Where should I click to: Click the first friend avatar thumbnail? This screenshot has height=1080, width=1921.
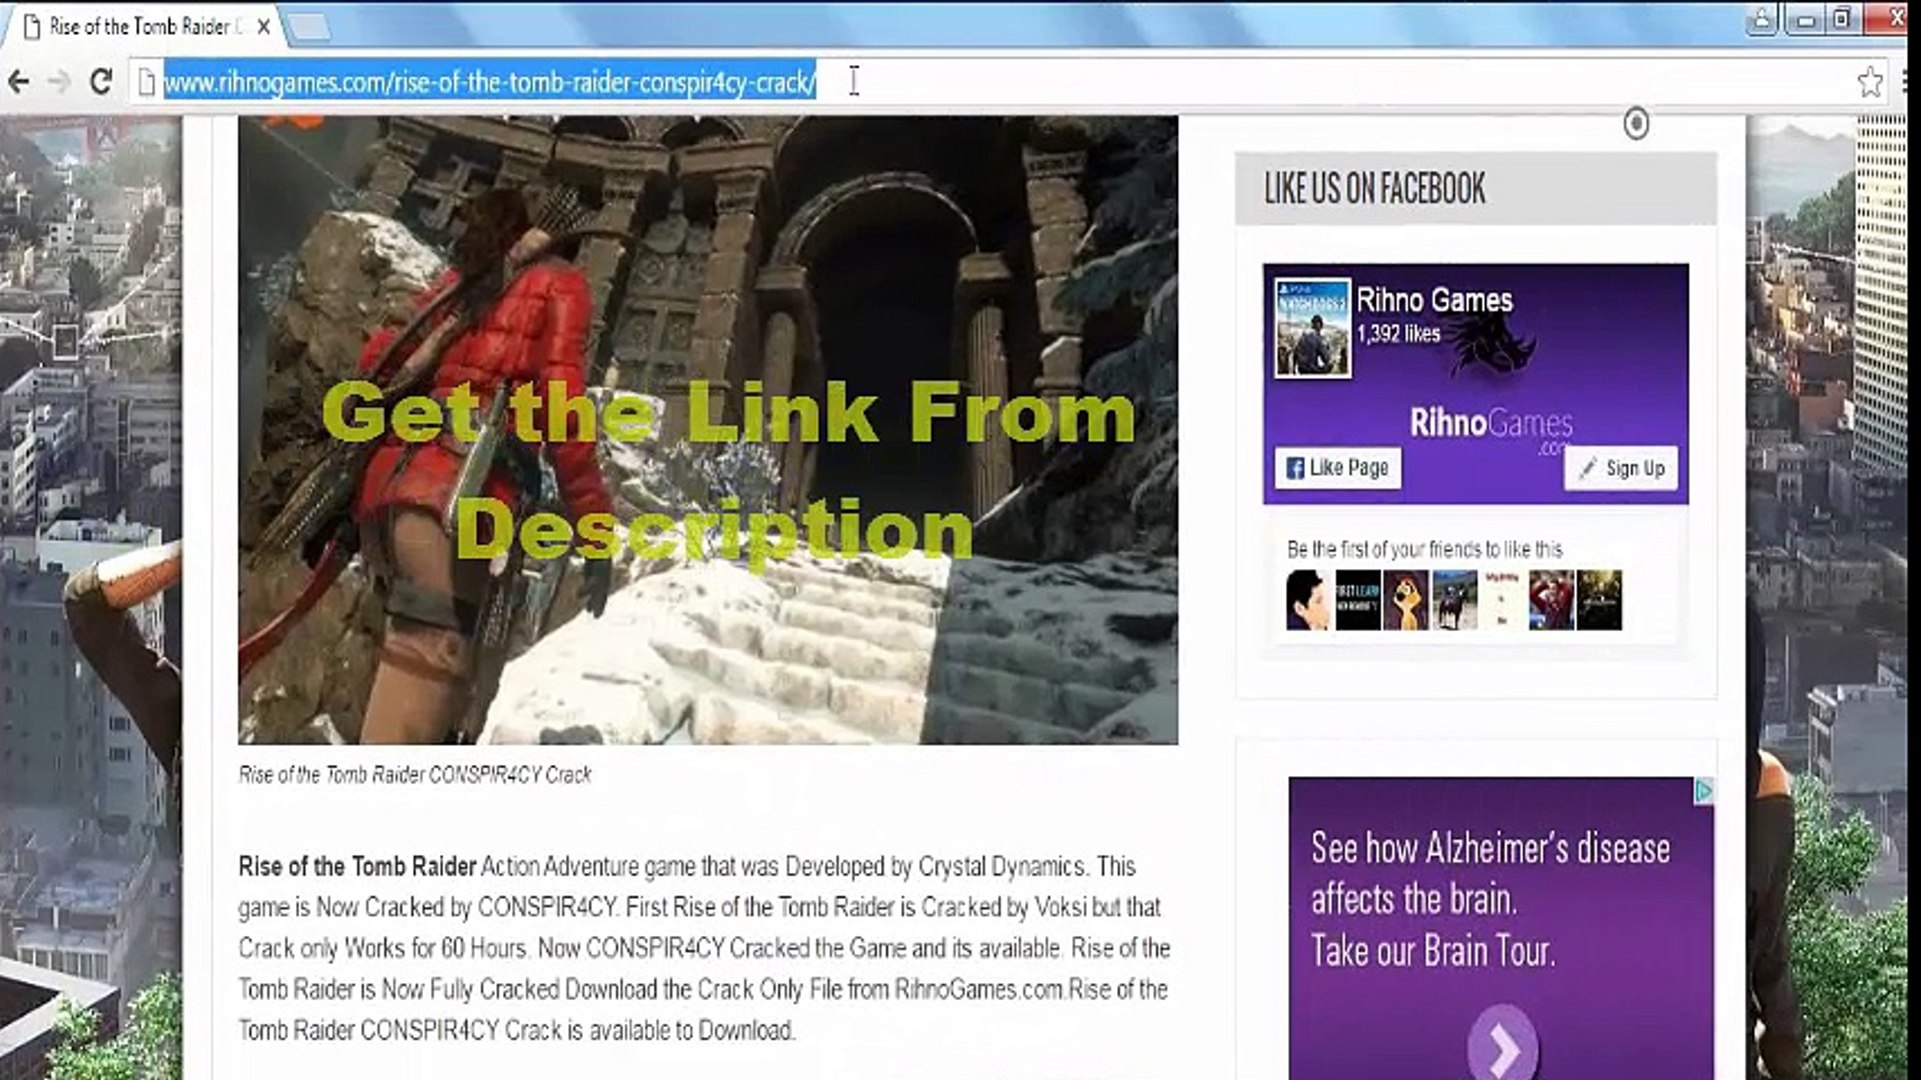[1308, 600]
